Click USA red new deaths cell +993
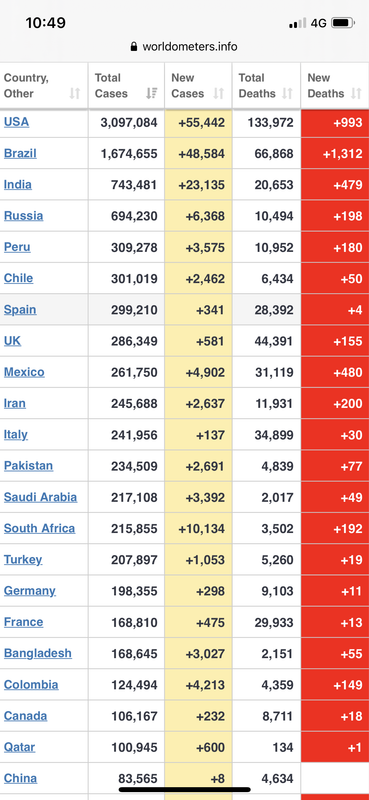Image resolution: width=369 pixels, height=800 pixels. 335,122
